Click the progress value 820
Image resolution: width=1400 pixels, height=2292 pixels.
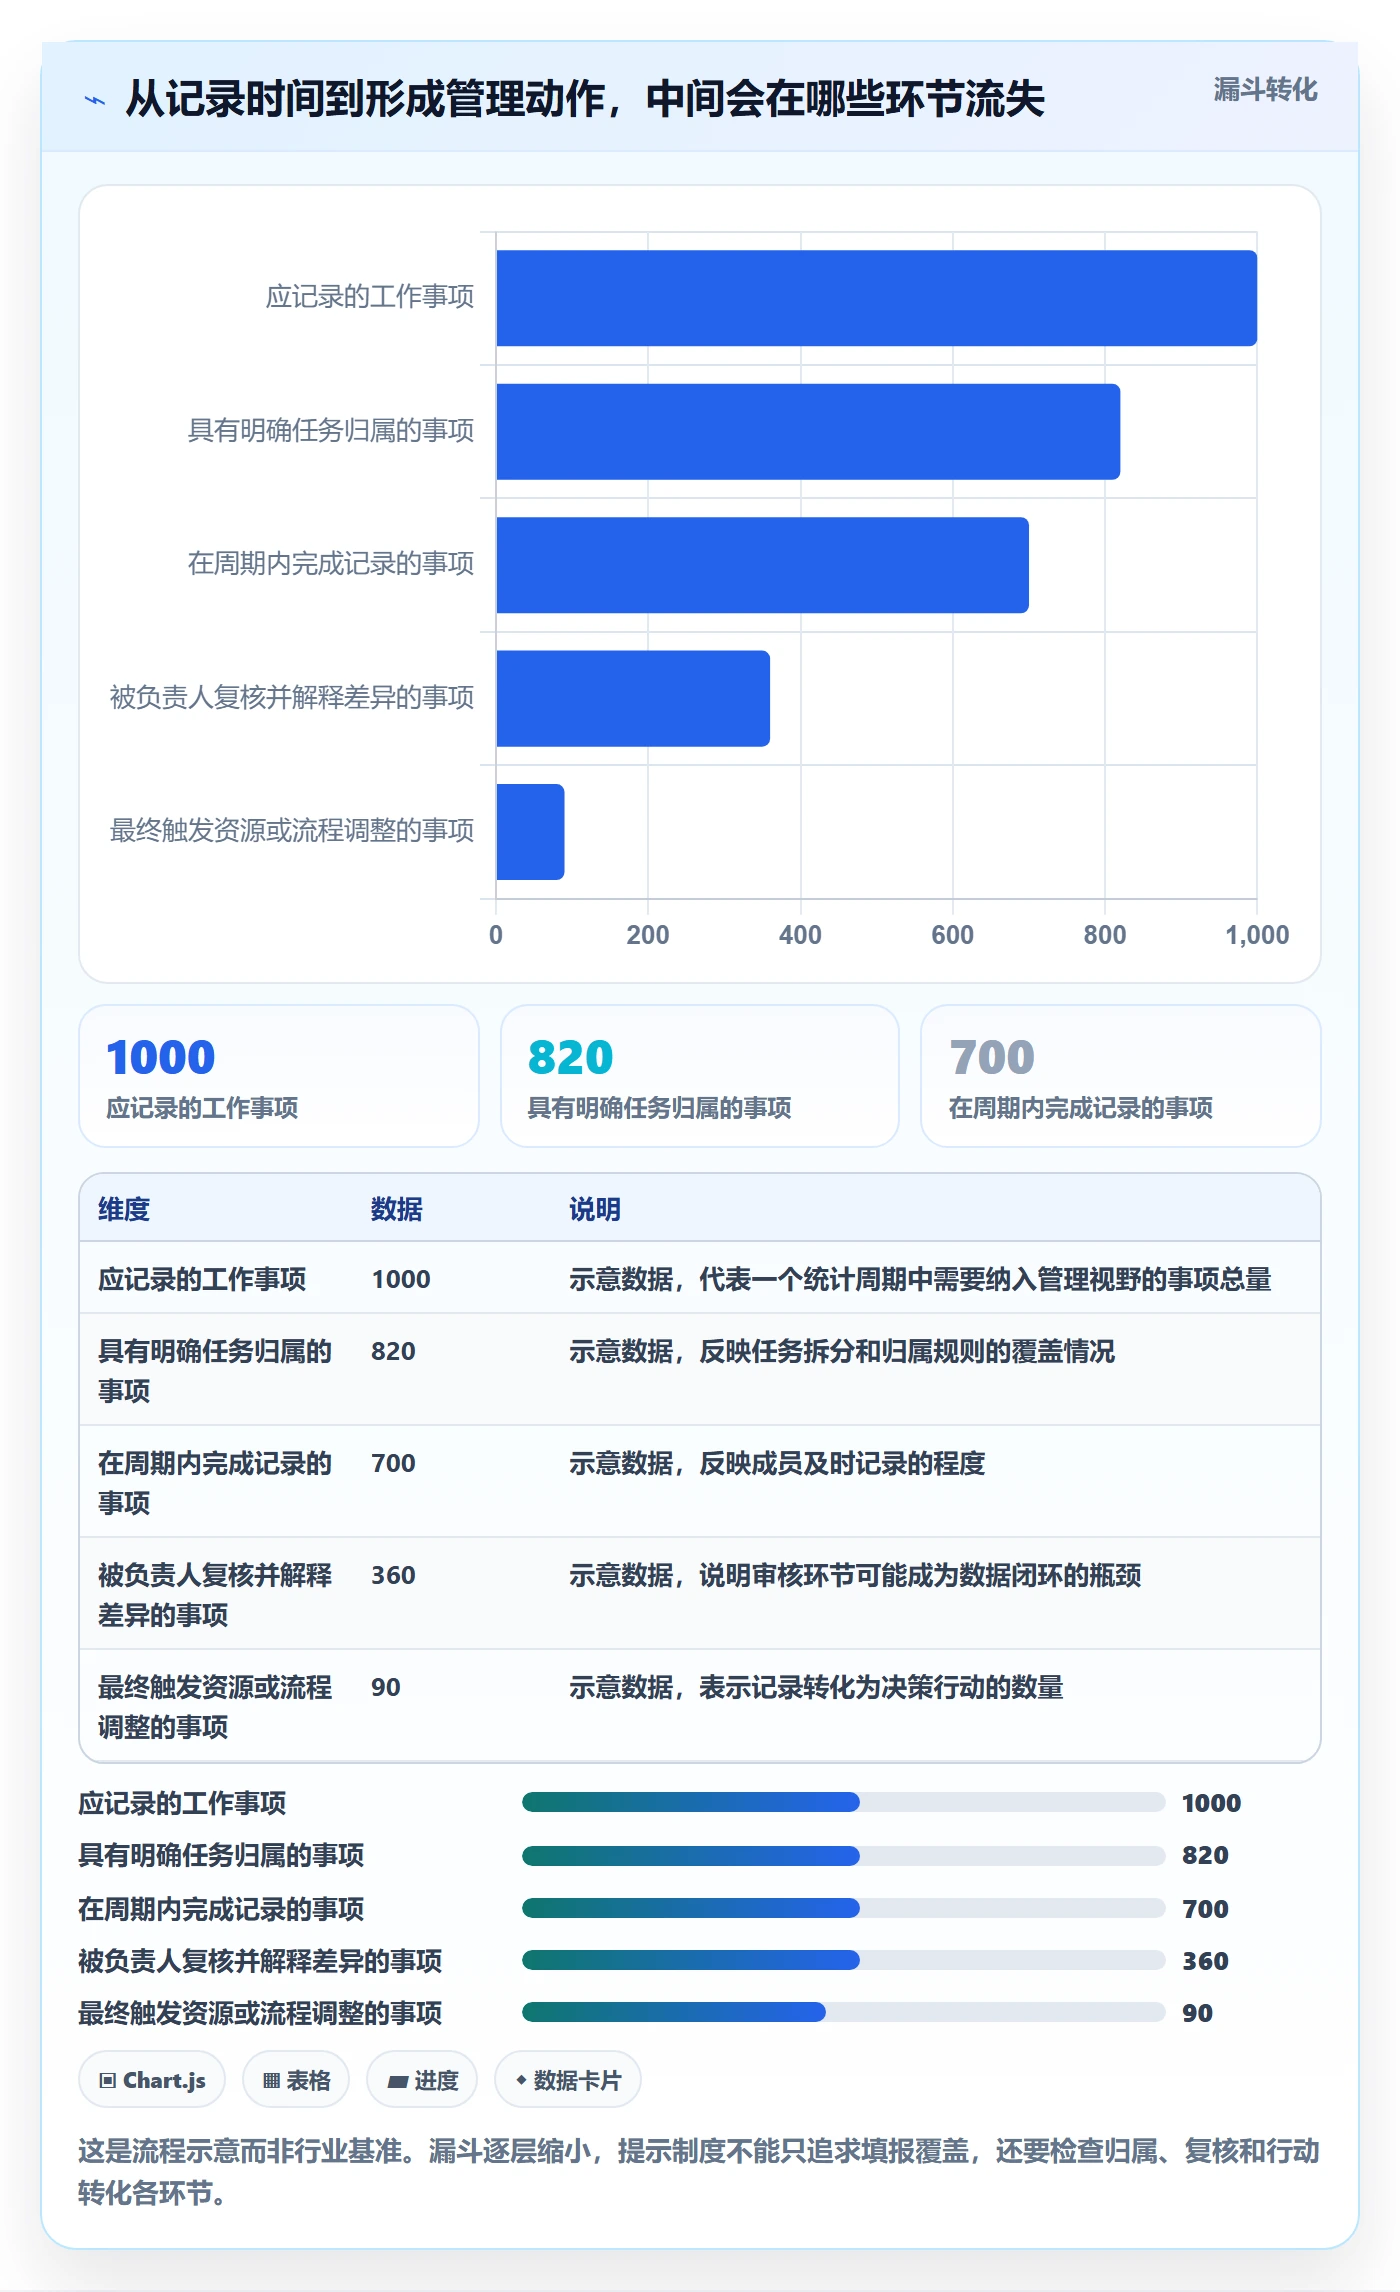(x=1205, y=1855)
